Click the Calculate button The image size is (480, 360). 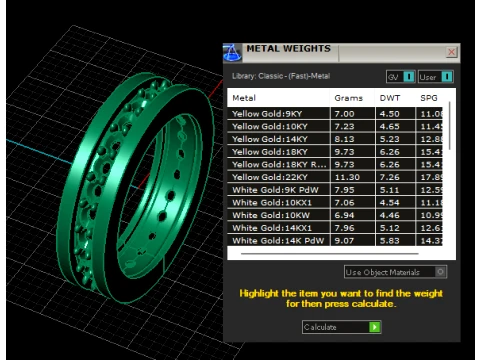click(x=342, y=327)
